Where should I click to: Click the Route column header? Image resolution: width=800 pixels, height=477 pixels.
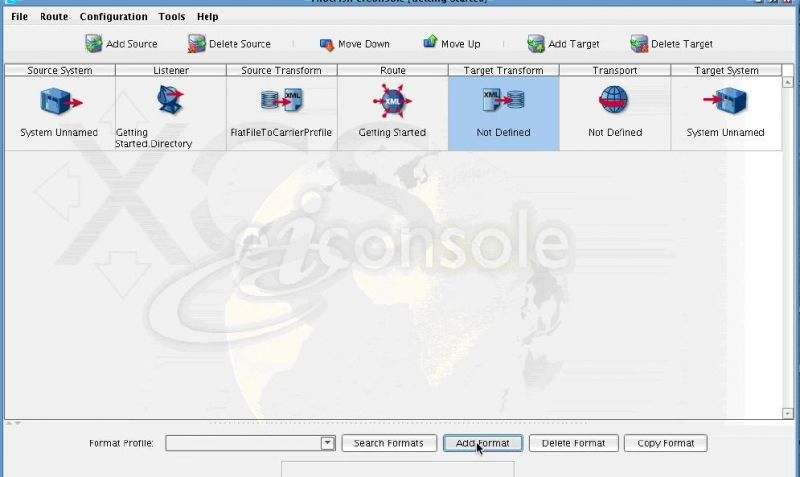point(393,70)
